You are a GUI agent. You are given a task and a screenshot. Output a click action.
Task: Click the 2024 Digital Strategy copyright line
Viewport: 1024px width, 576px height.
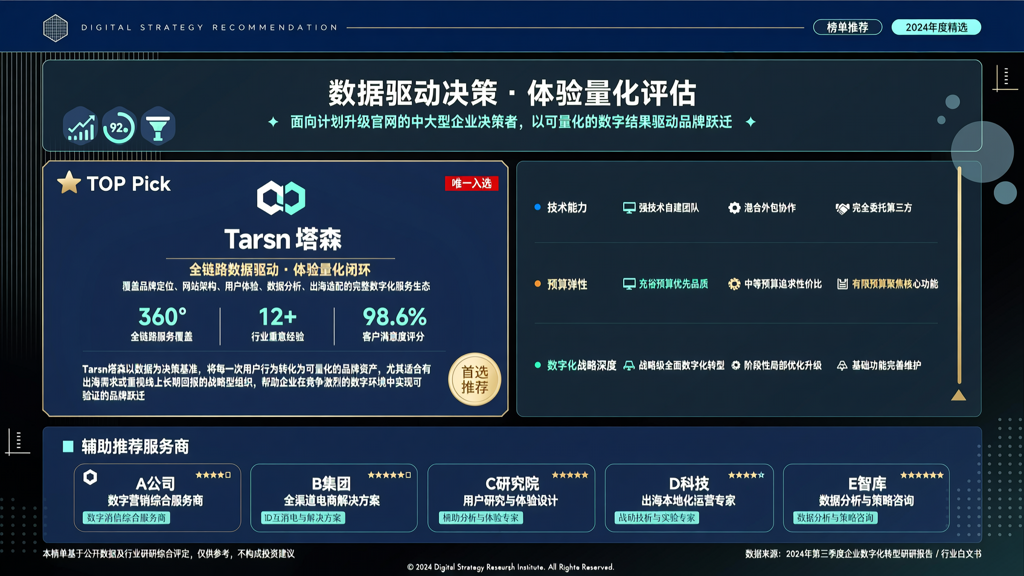click(510, 567)
